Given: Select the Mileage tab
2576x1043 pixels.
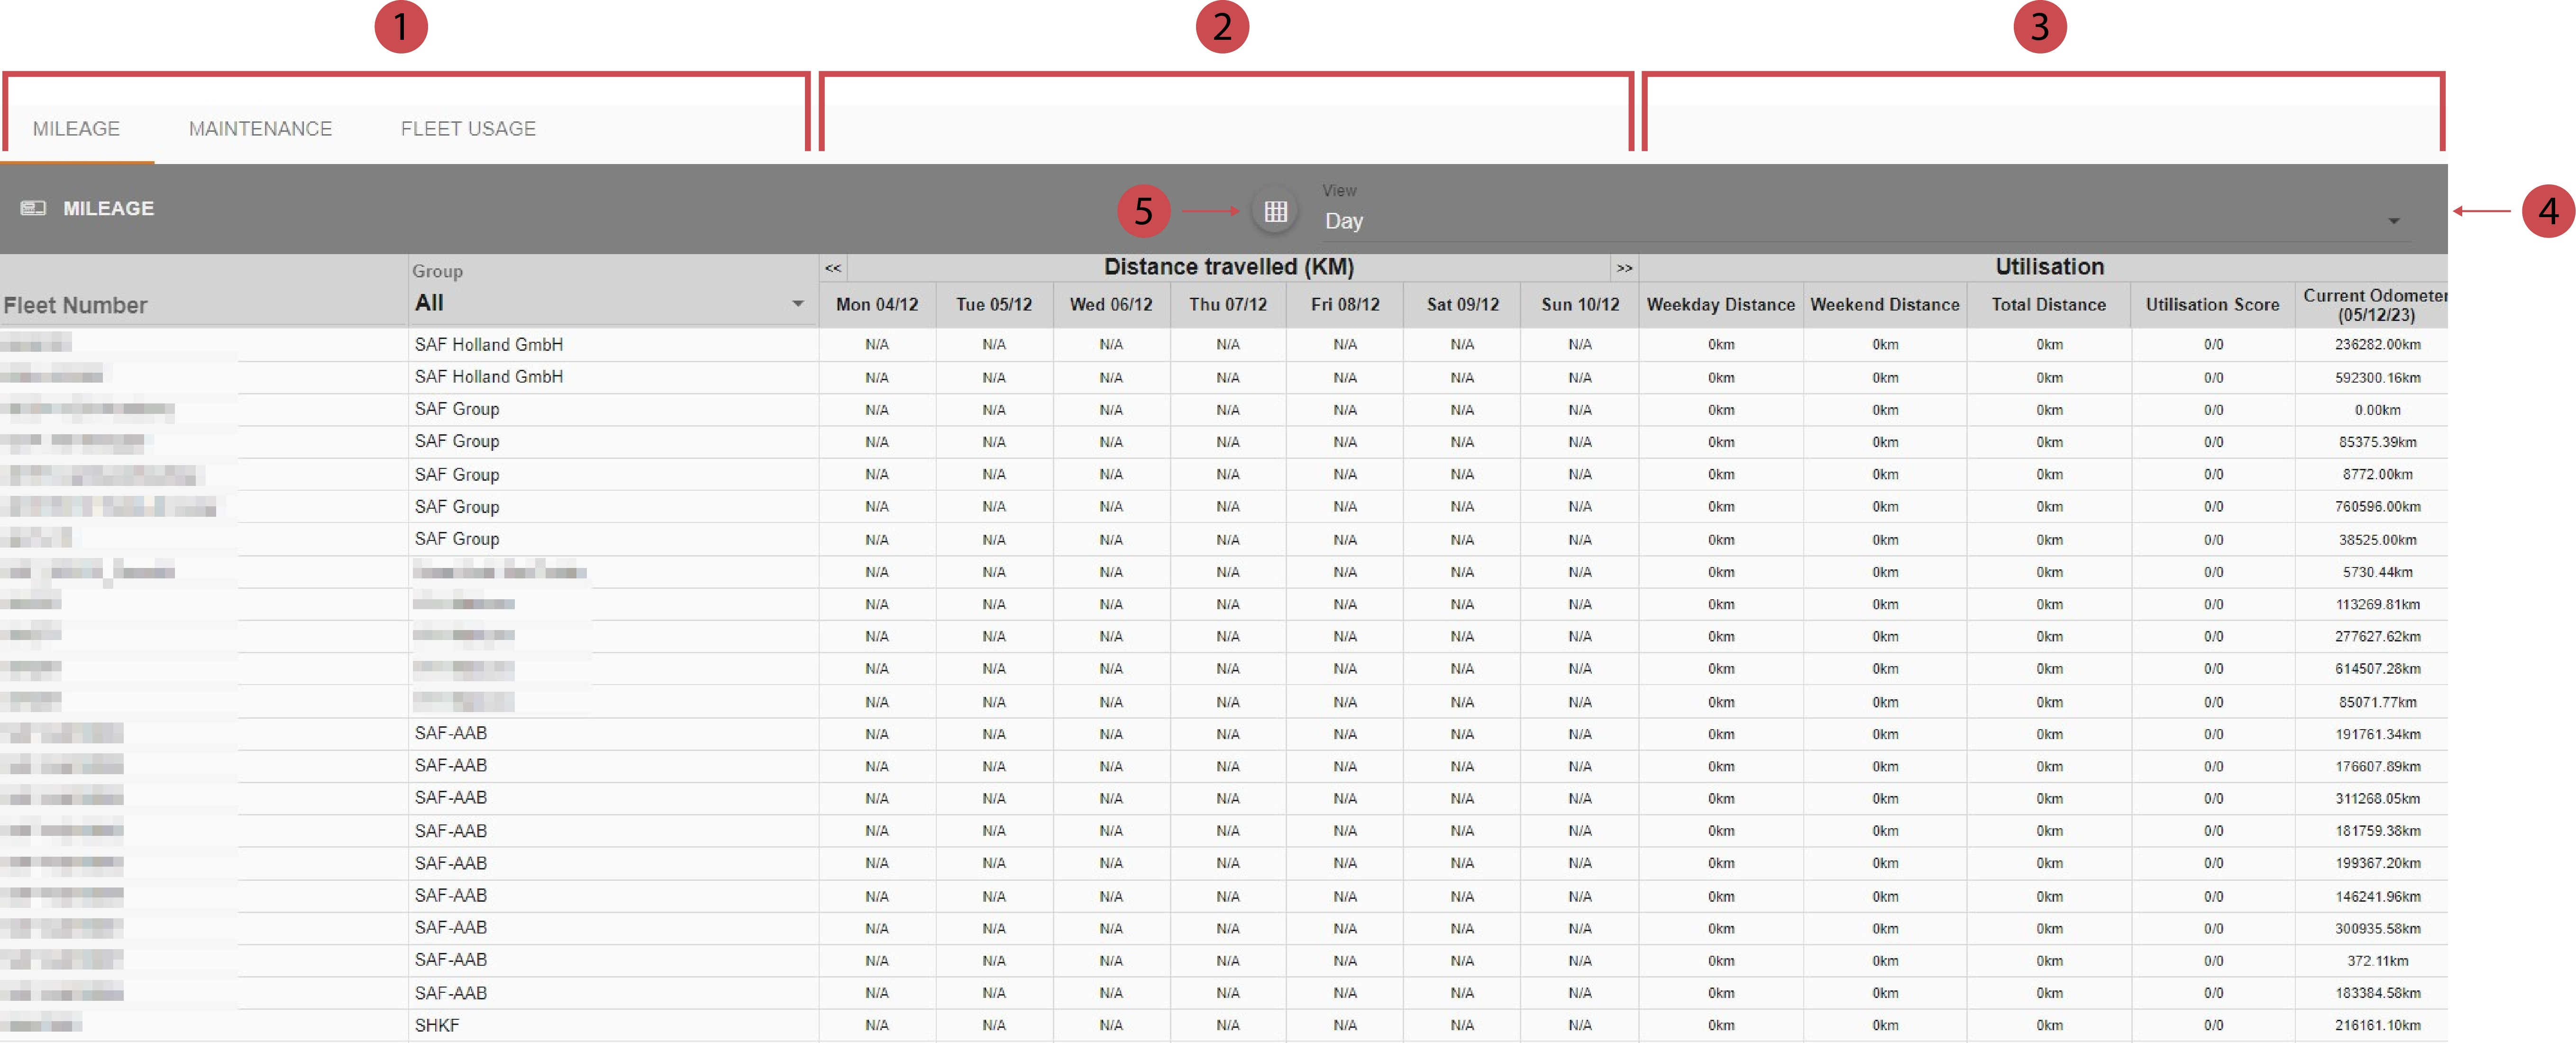Looking at the screenshot, I should pos(76,129).
